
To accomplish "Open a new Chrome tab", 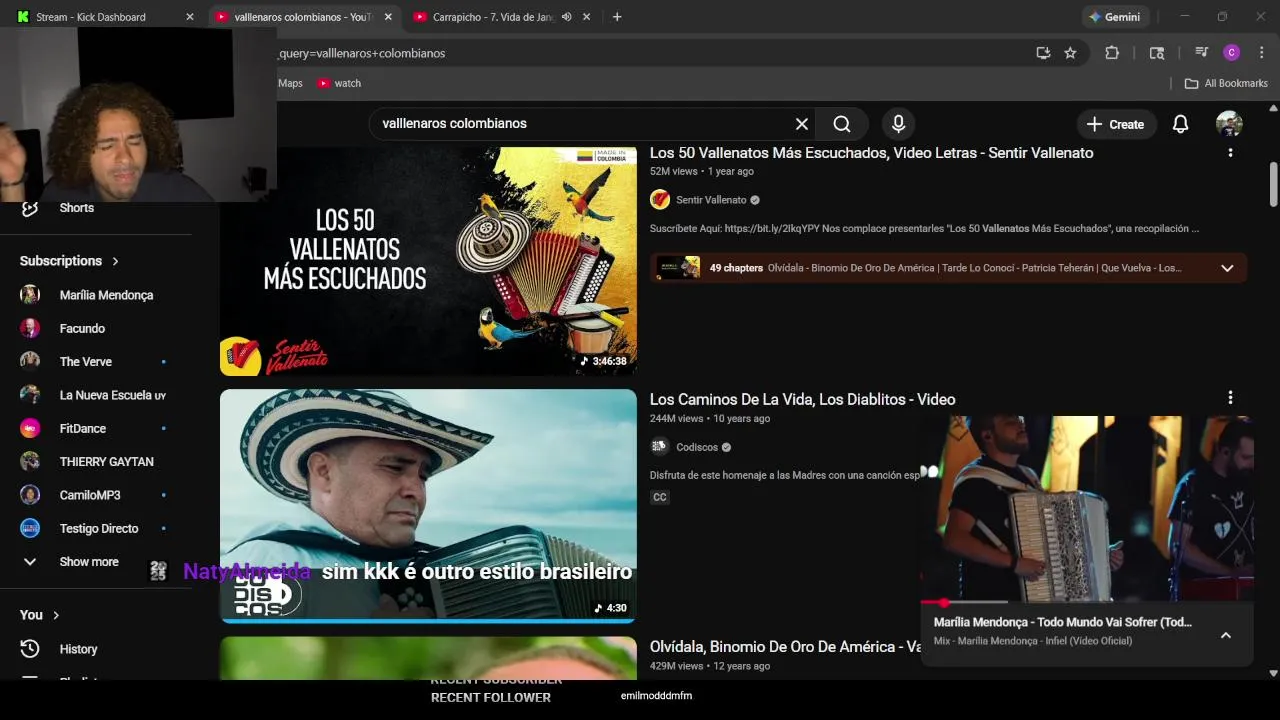I will click(617, 17).
